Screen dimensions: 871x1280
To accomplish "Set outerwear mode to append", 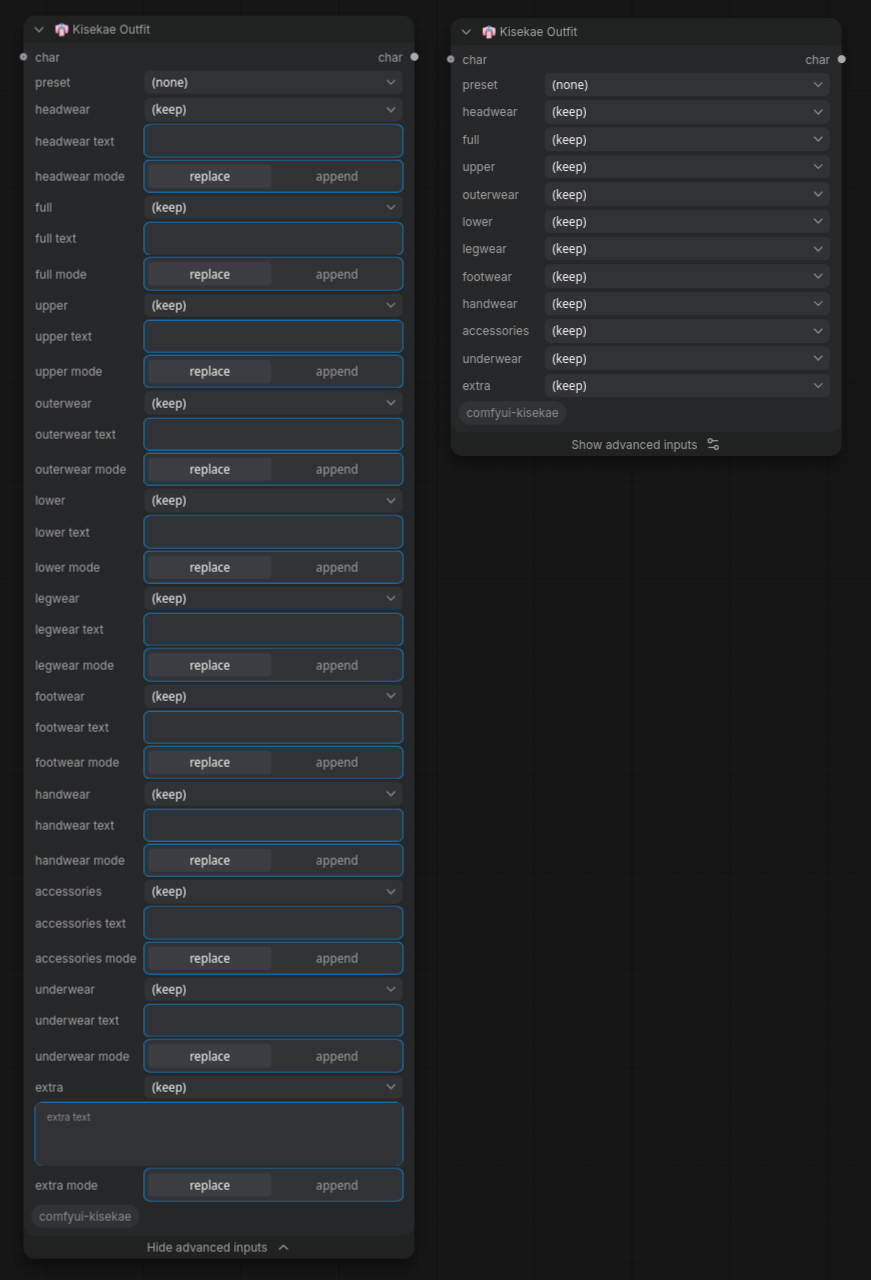I will (337, 469).
